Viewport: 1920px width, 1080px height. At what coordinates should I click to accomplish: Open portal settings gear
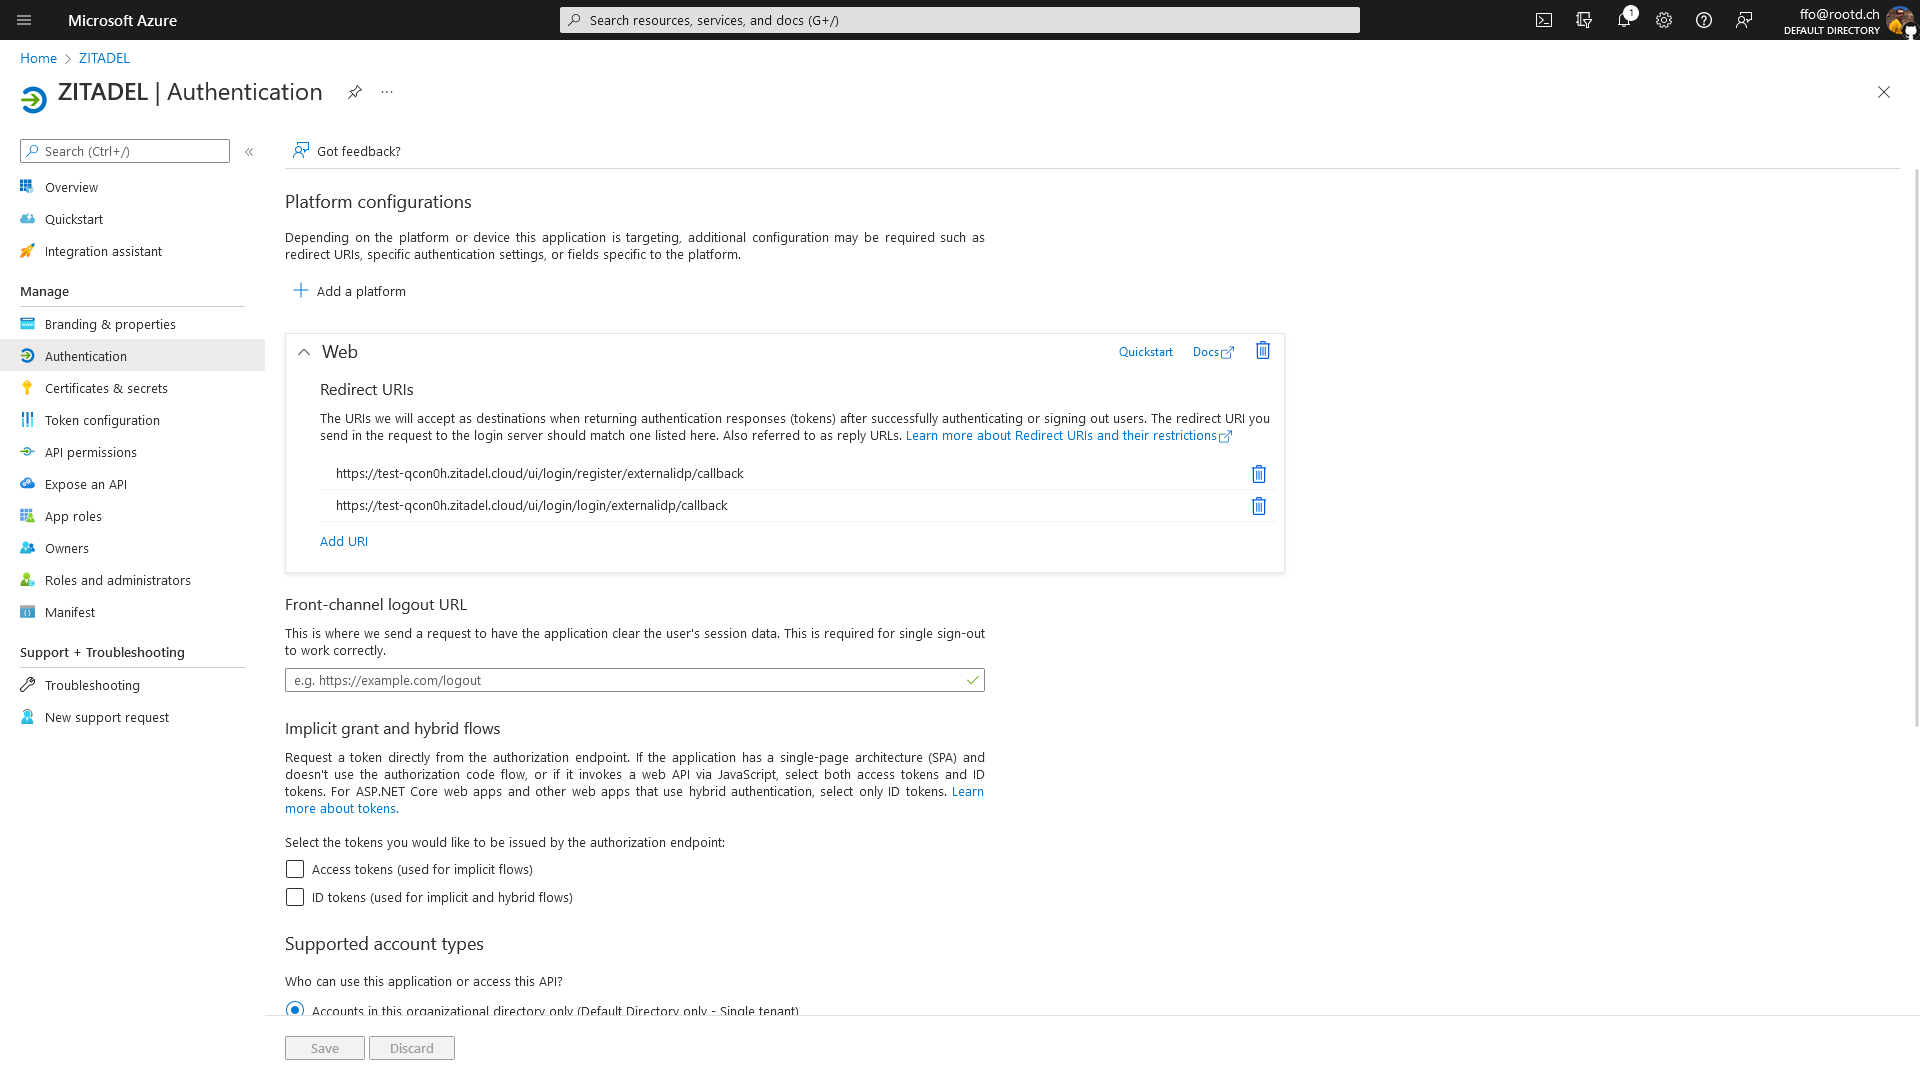coord(1664,20)
